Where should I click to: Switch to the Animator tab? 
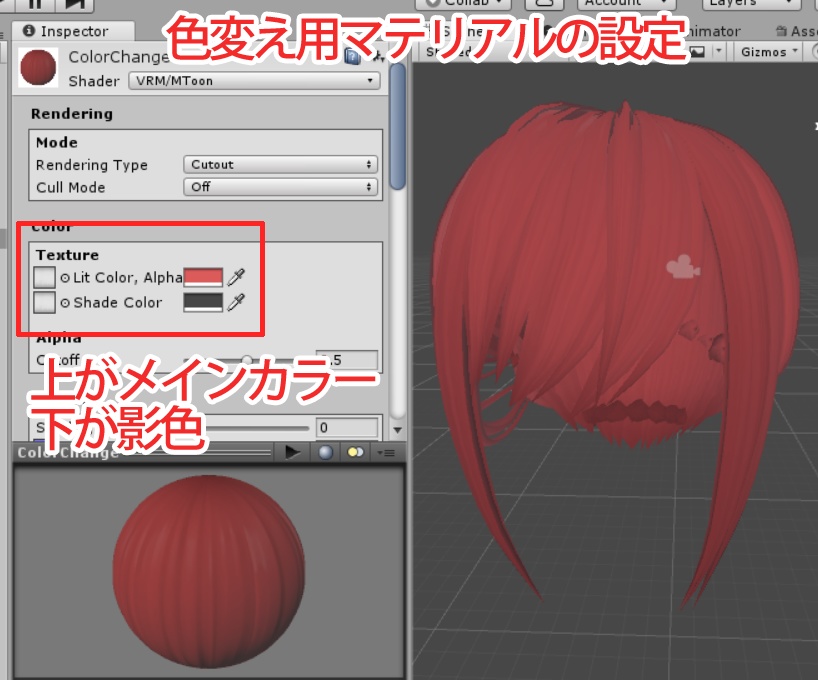click(x=713, y=31)
